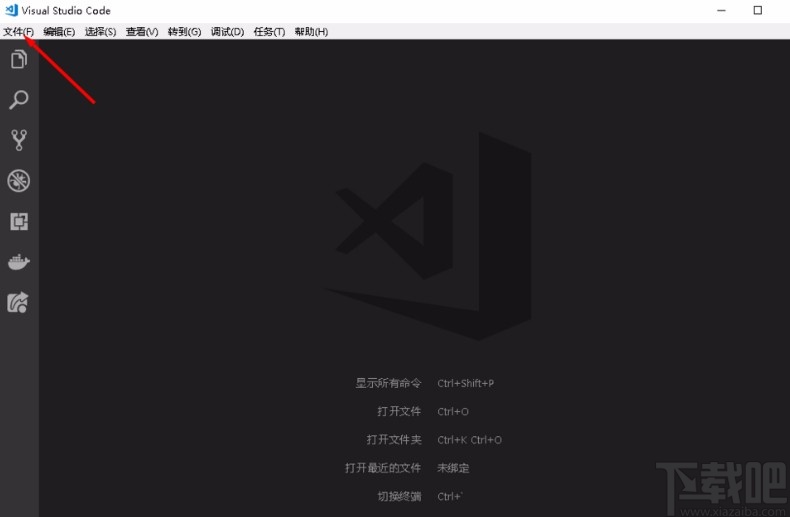Open the 帮助(H) menu
The image size is (790, 517).
point(311,32)
